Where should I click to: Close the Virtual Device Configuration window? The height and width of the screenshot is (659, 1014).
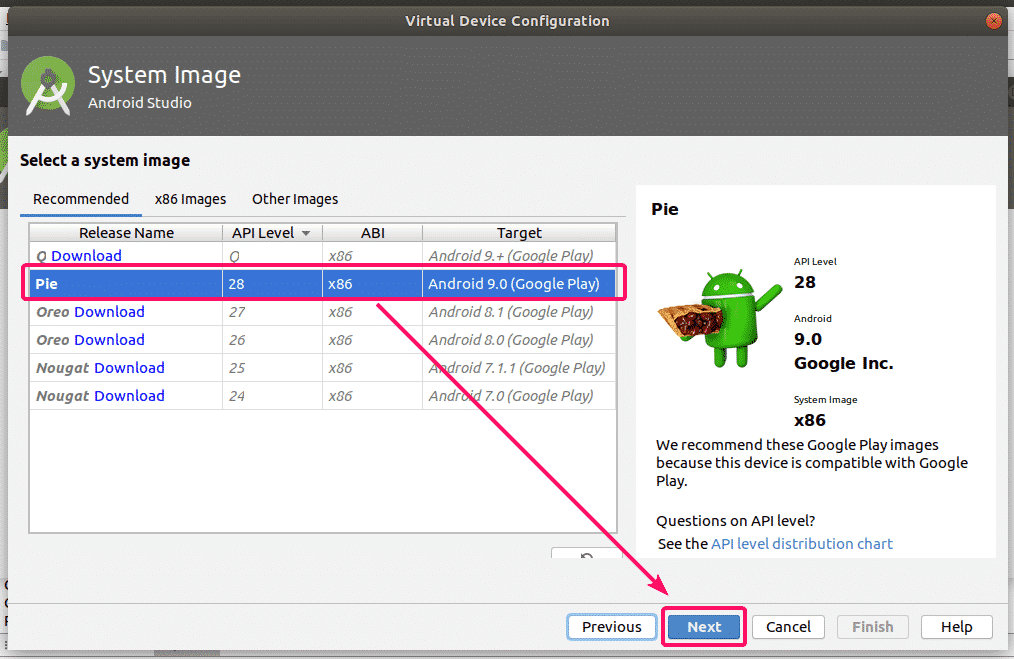pyautogui.click(x=993, y=21)
